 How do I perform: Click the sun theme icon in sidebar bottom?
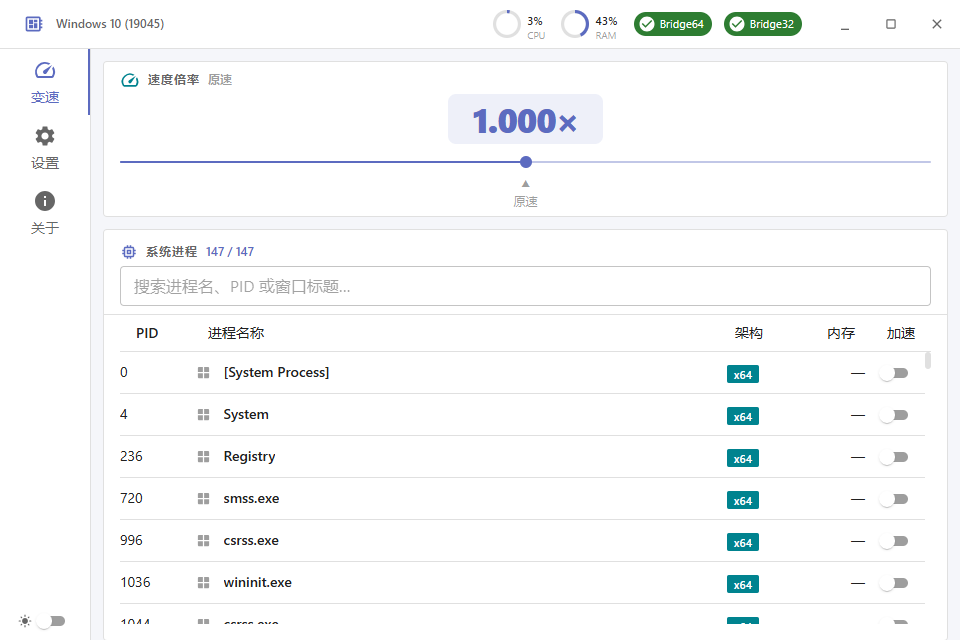click(24, 621)
